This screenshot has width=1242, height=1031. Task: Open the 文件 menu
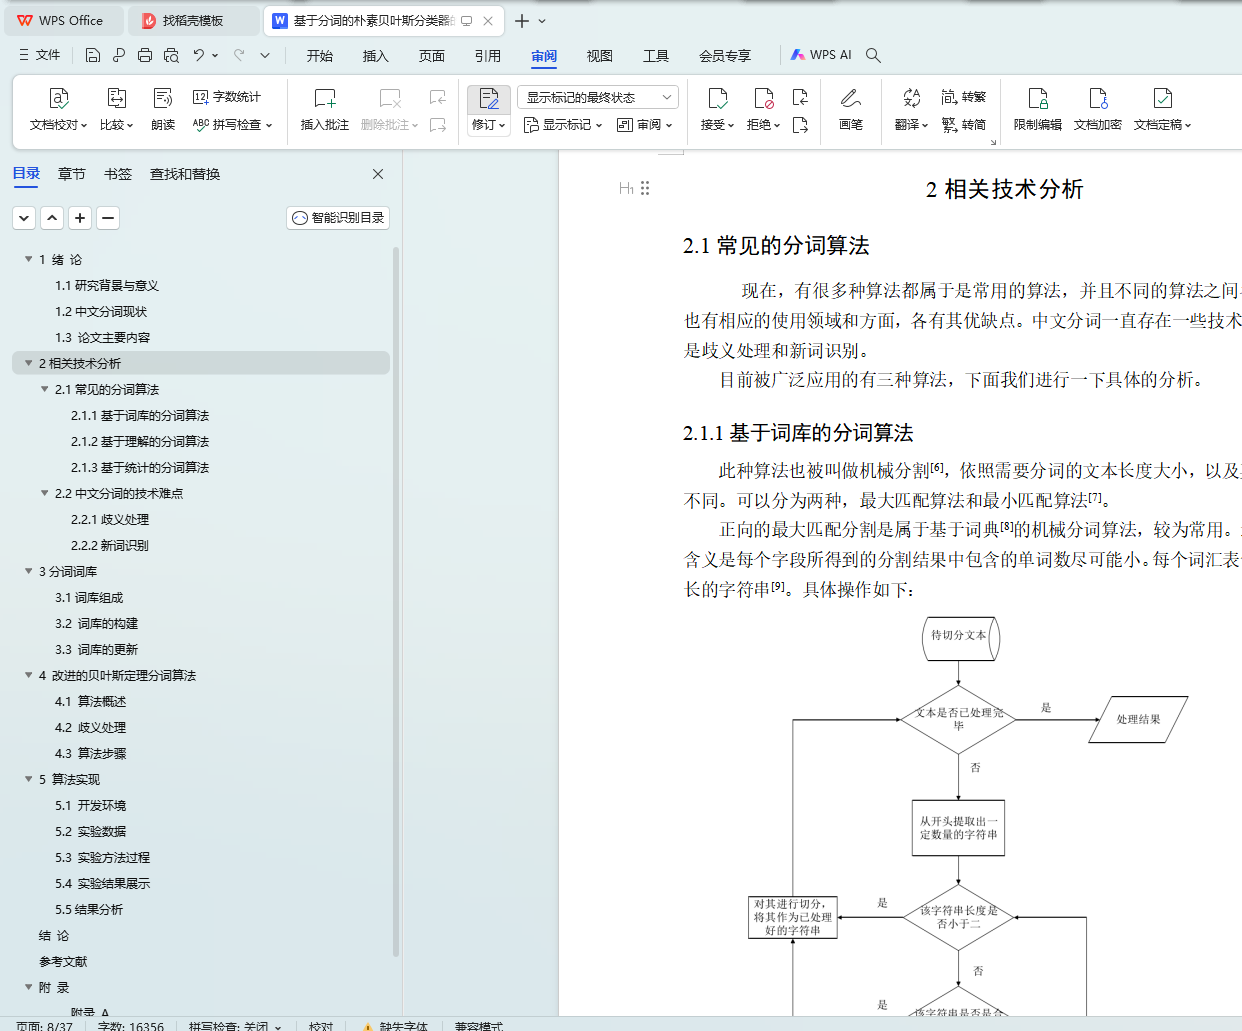[40, 55]
